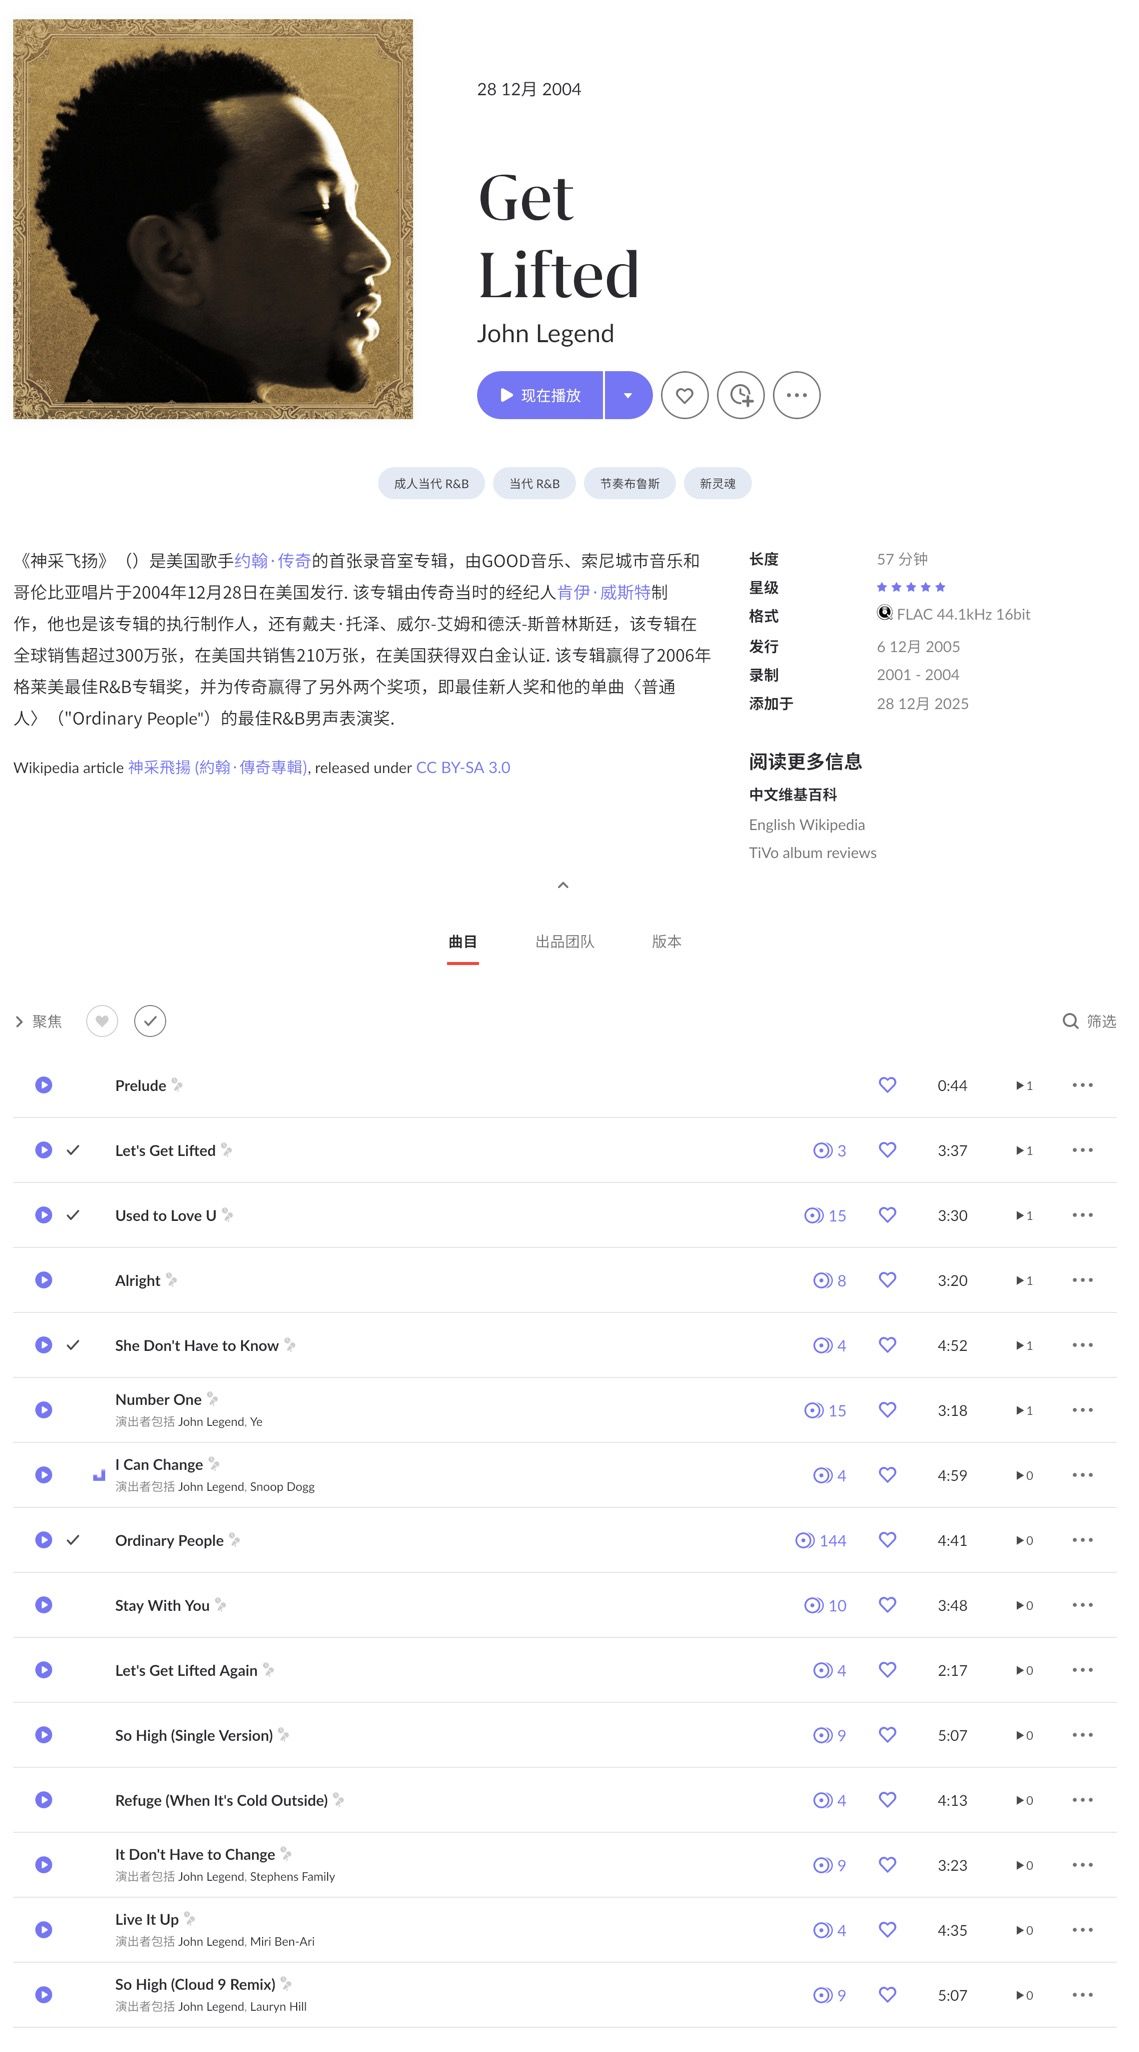Toggle the checkmark picks filter
Viewport: 1139px width, 2052px height.
(150, 1021)
